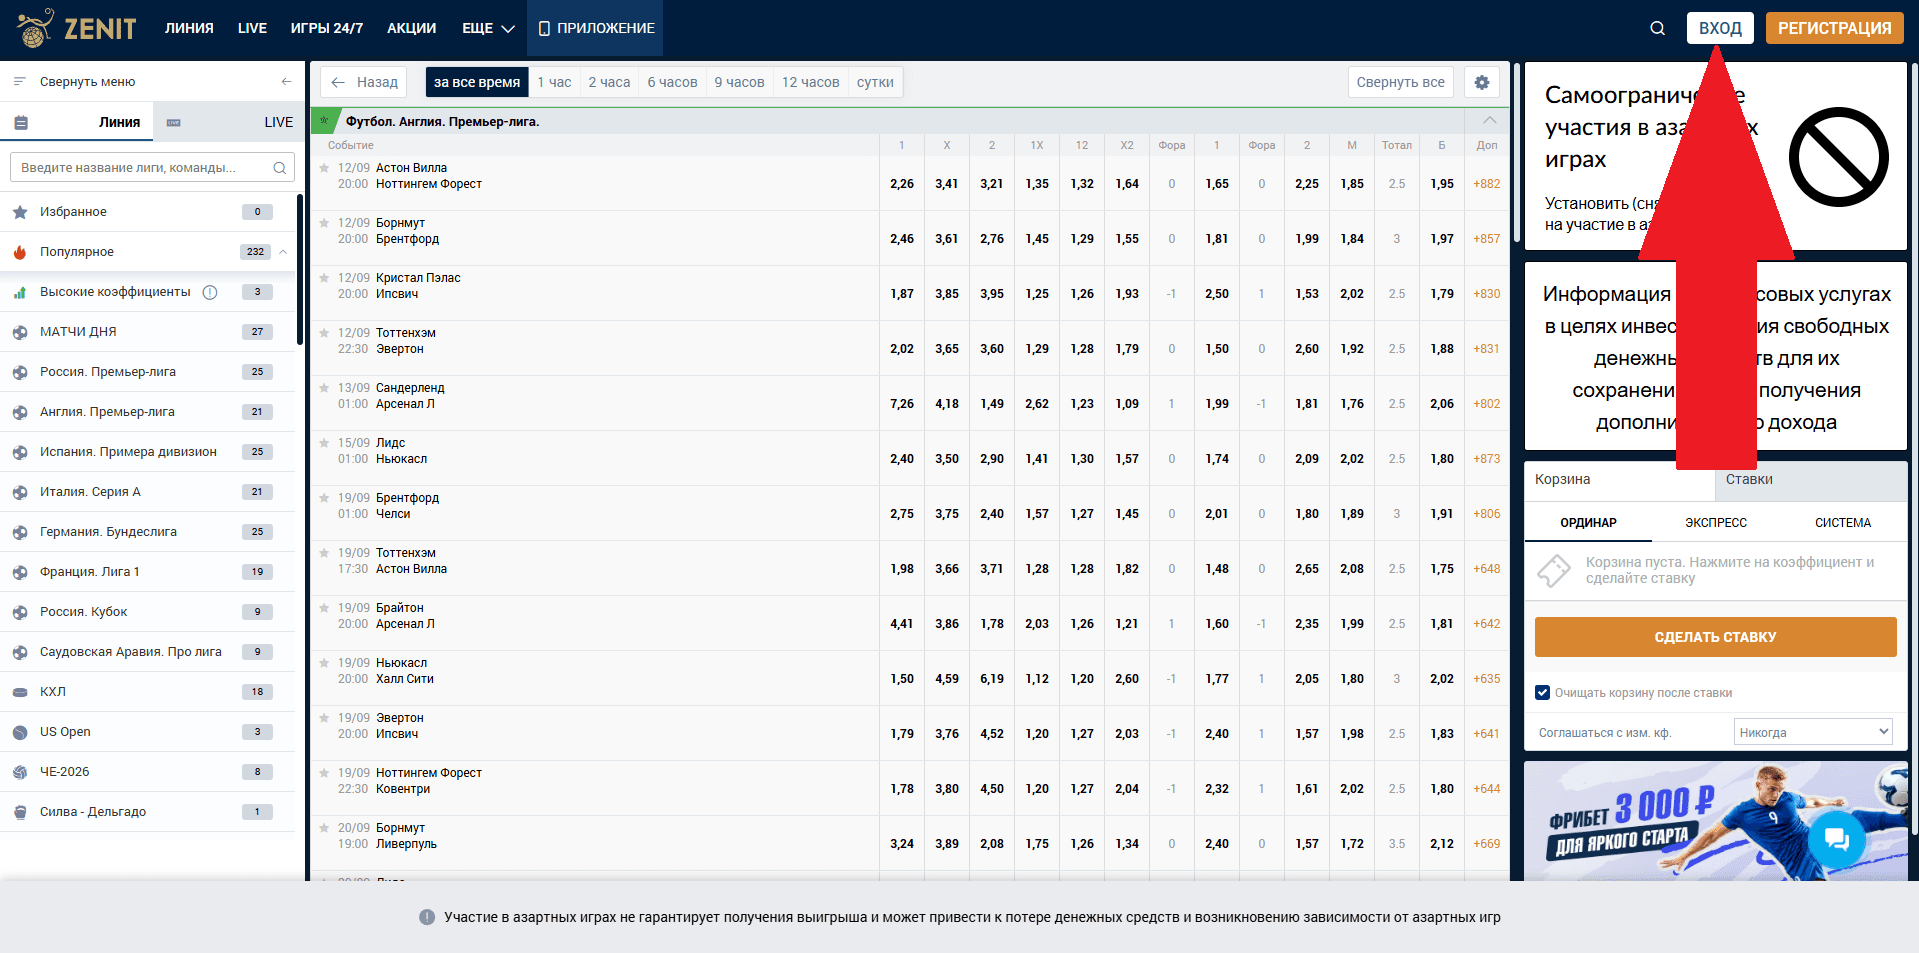
Task: Switch to the СИСТЕМА bet tab
Action: 1843,523
